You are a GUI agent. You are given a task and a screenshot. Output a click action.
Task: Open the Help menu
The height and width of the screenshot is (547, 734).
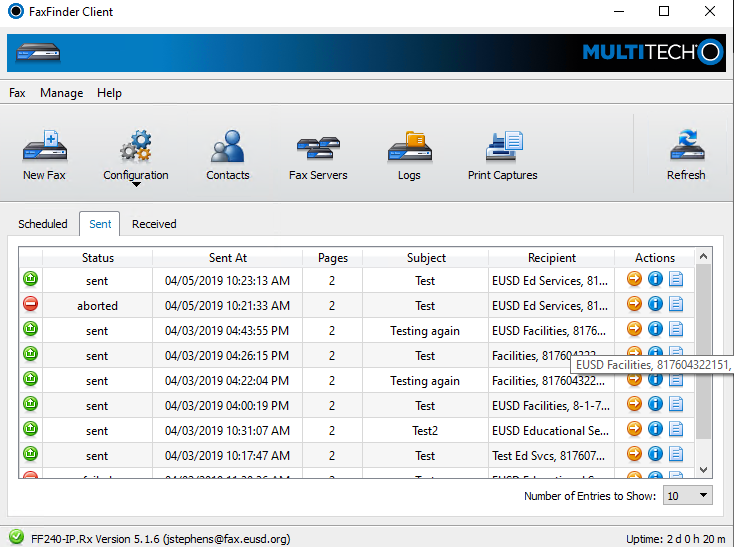[x=109, y=93]
